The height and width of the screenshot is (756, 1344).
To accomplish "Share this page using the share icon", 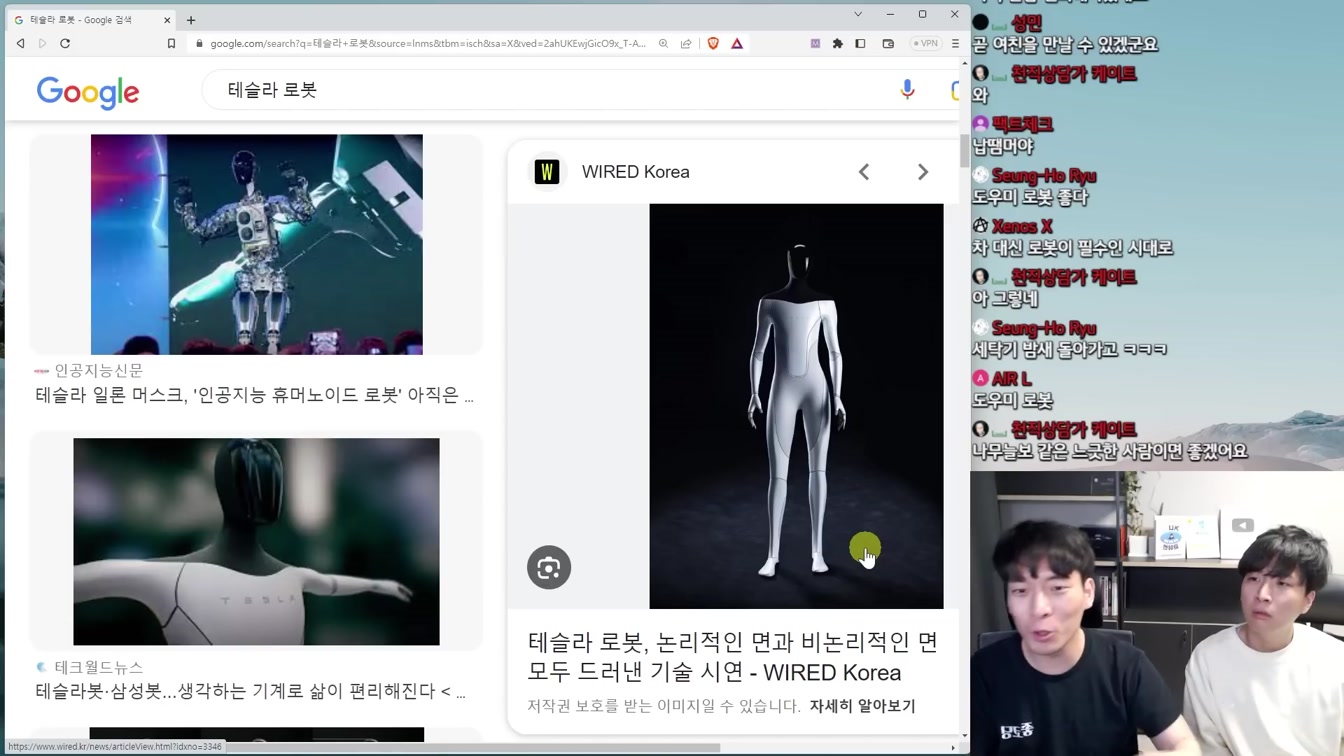I will 686,44.
